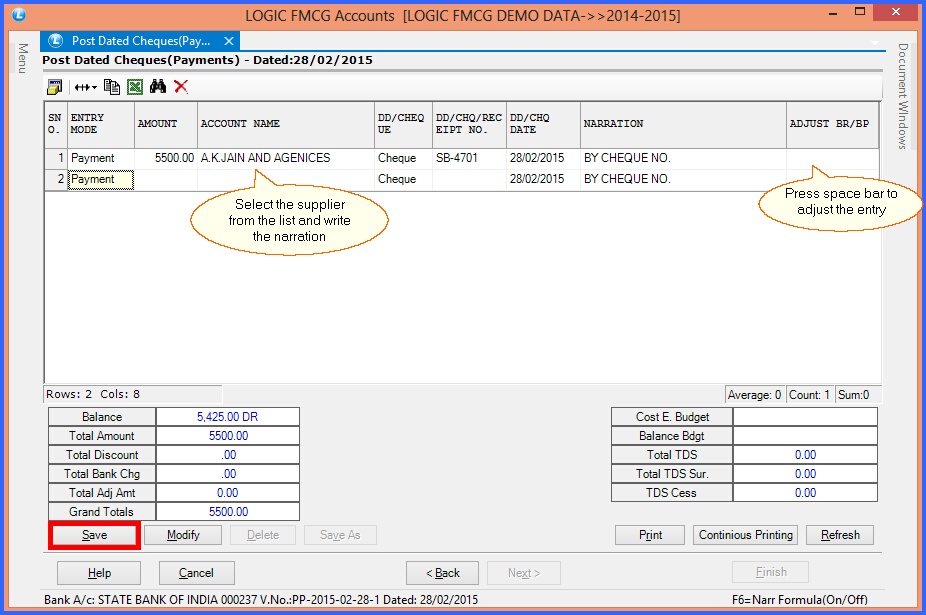
Task: Refresh the cheque entries
Action: (840, 535)
